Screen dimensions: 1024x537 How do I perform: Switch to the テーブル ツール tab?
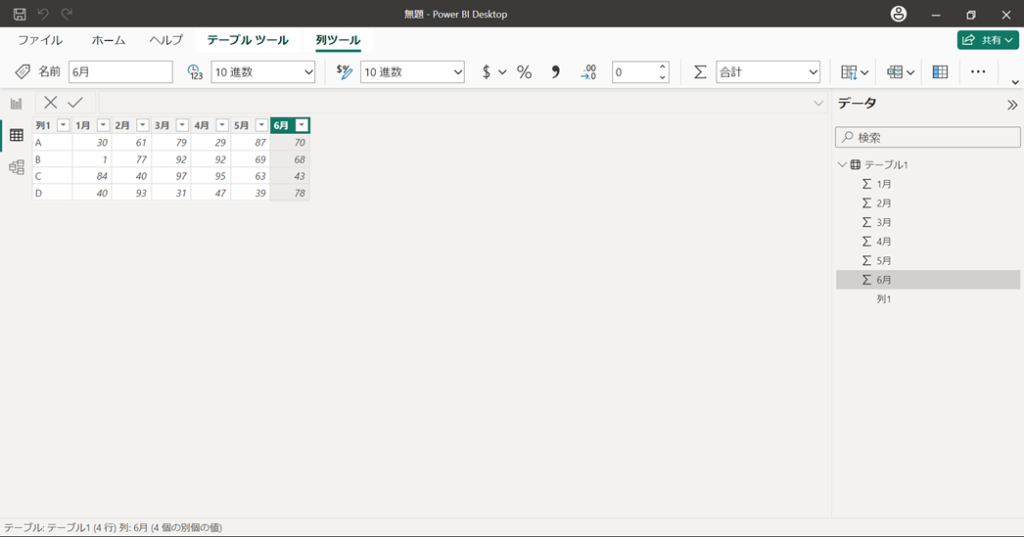tap(247, 40)
